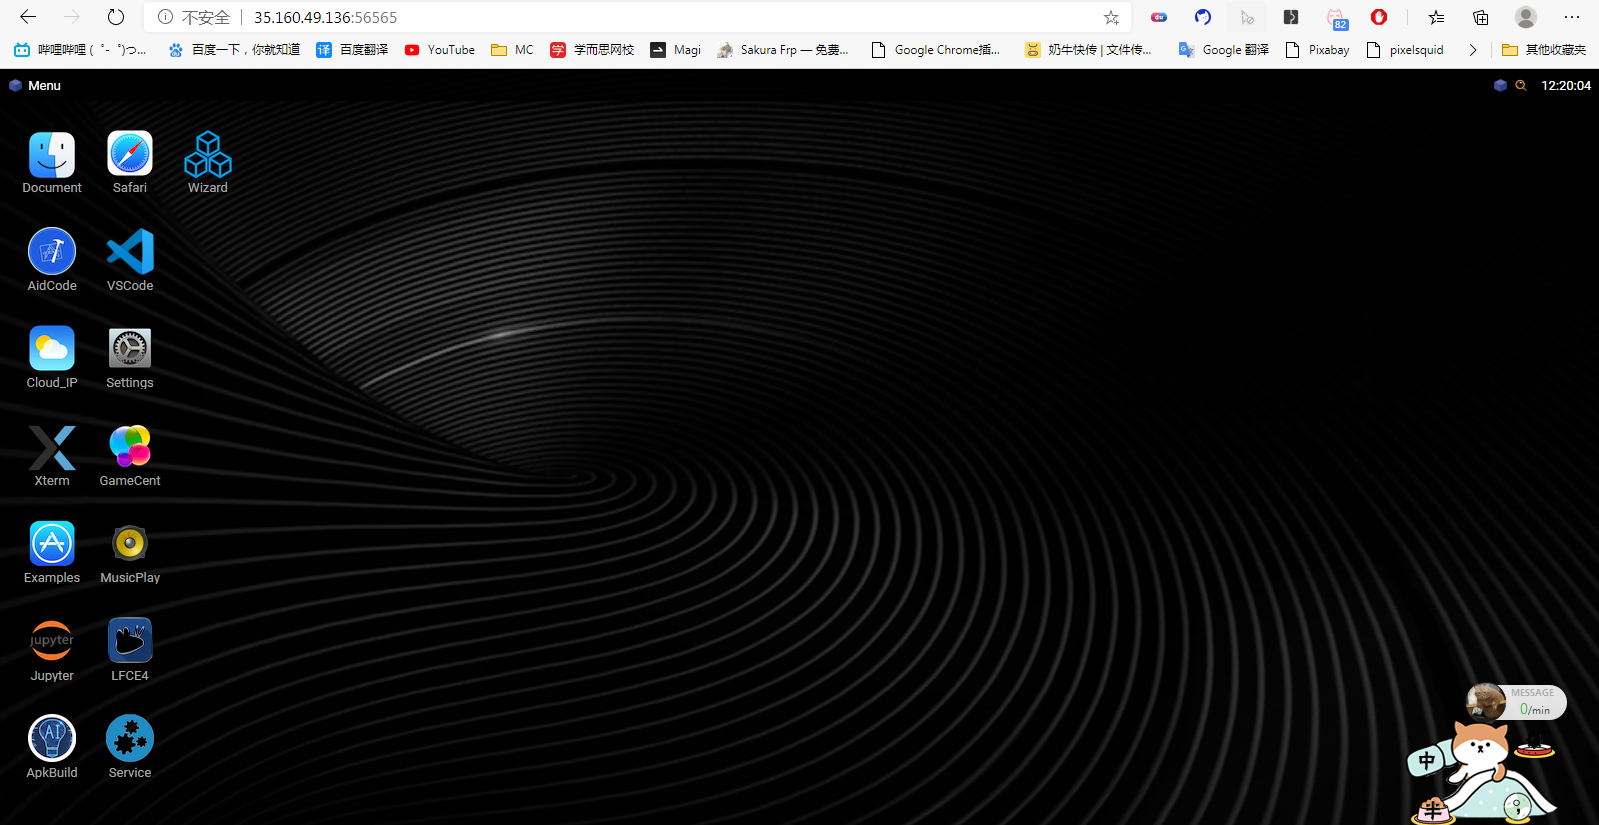This screenshot has height=825, width=1599.
Task: Open the Google 翻译 bookmark
Action: pyautogui.click(x=1224, y=50)
